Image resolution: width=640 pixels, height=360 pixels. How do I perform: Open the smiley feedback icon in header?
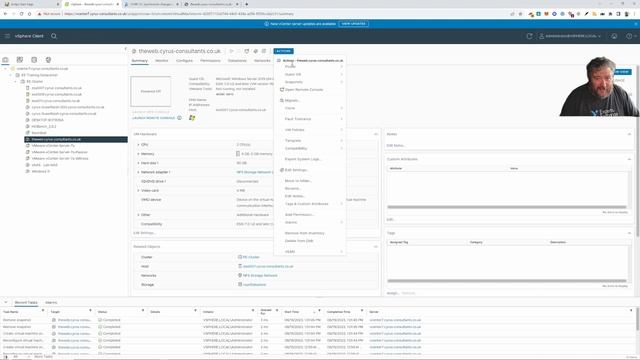pos(614,36)
